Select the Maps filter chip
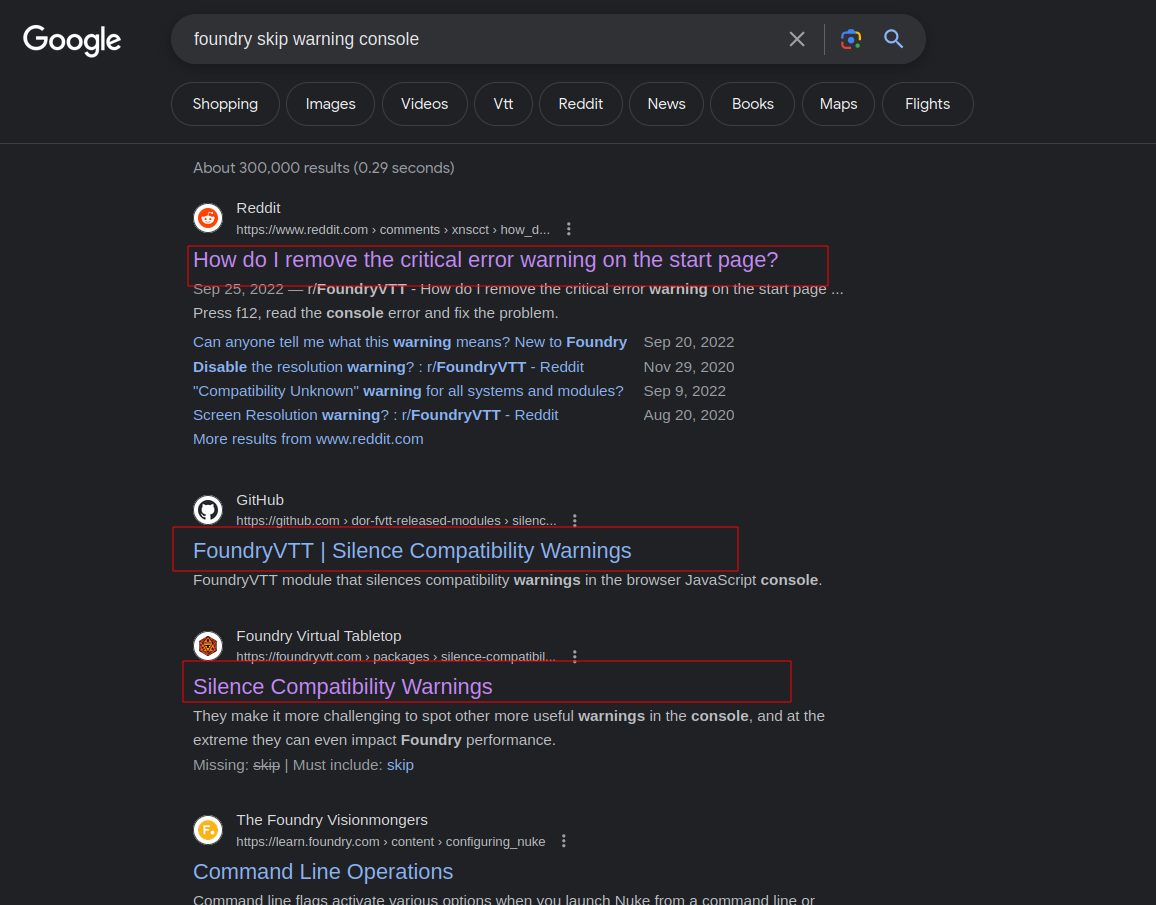 (838, 103)
